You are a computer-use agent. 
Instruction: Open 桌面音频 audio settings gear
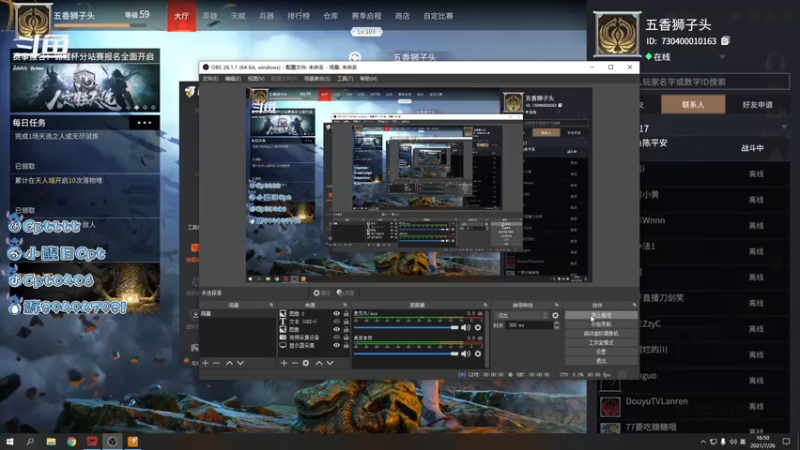[478, 354]
